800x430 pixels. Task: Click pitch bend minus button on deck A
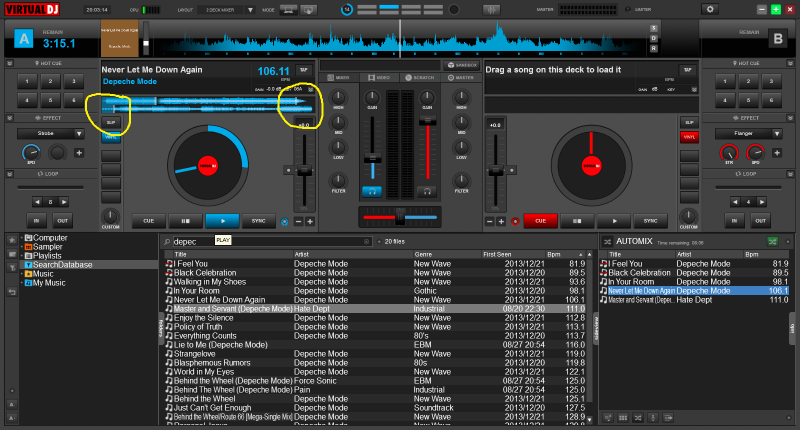(298, 221)
